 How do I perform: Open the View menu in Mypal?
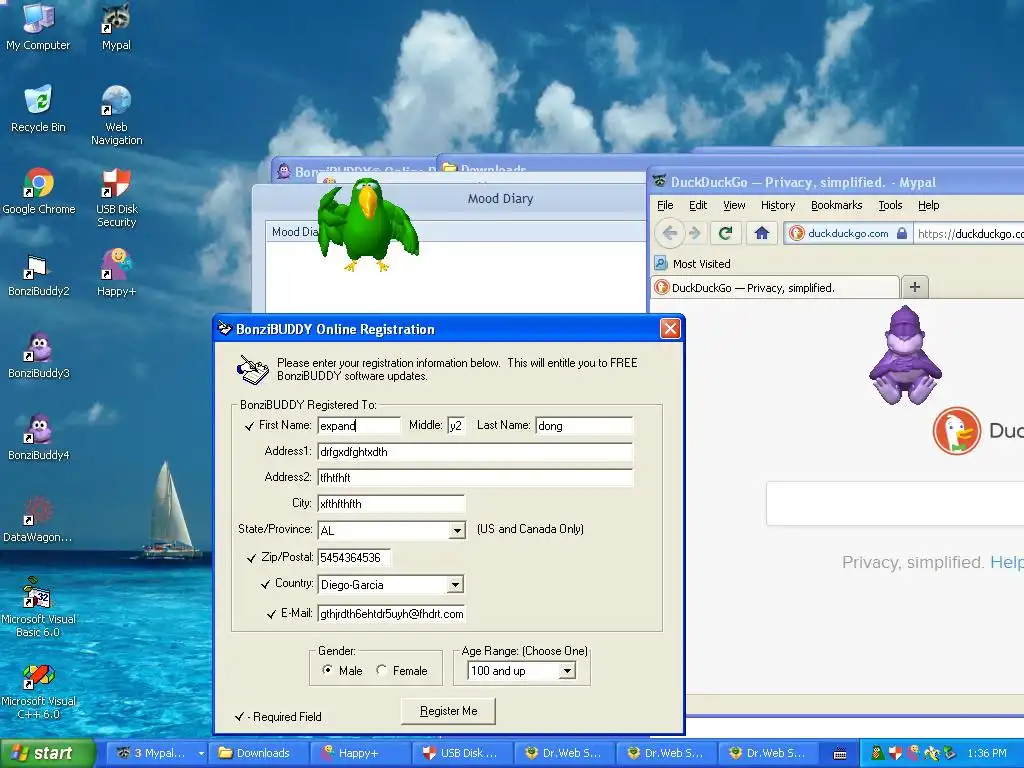pos(734,205)
